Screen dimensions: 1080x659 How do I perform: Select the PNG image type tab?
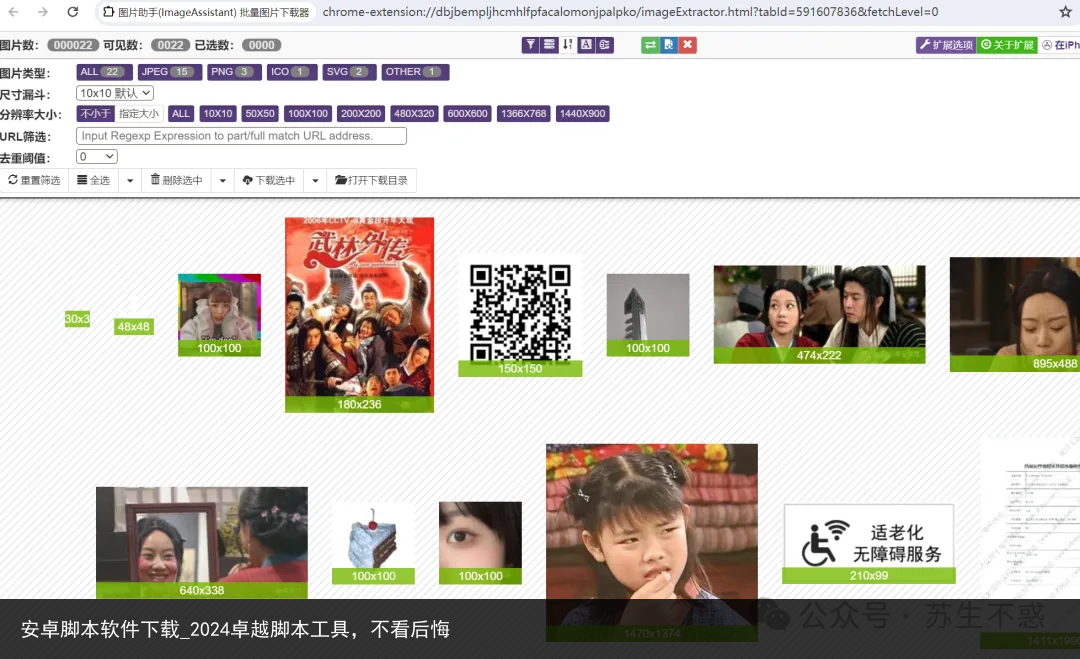(234, 72)
